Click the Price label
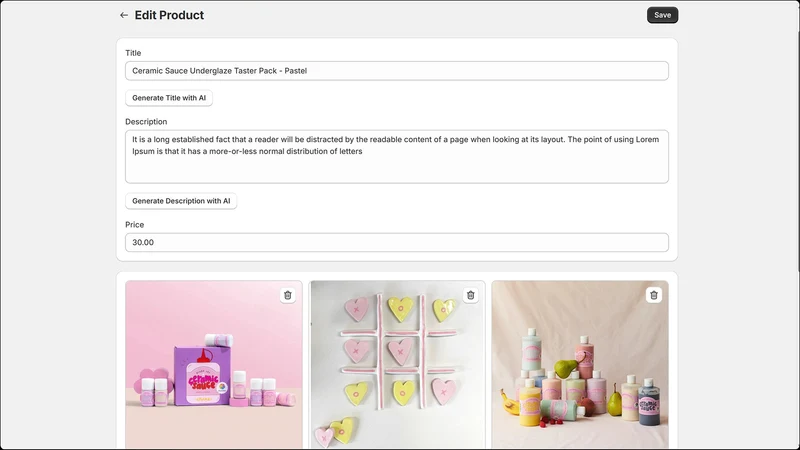This screenshot has width=800, height=450. (x=135, y=224)
